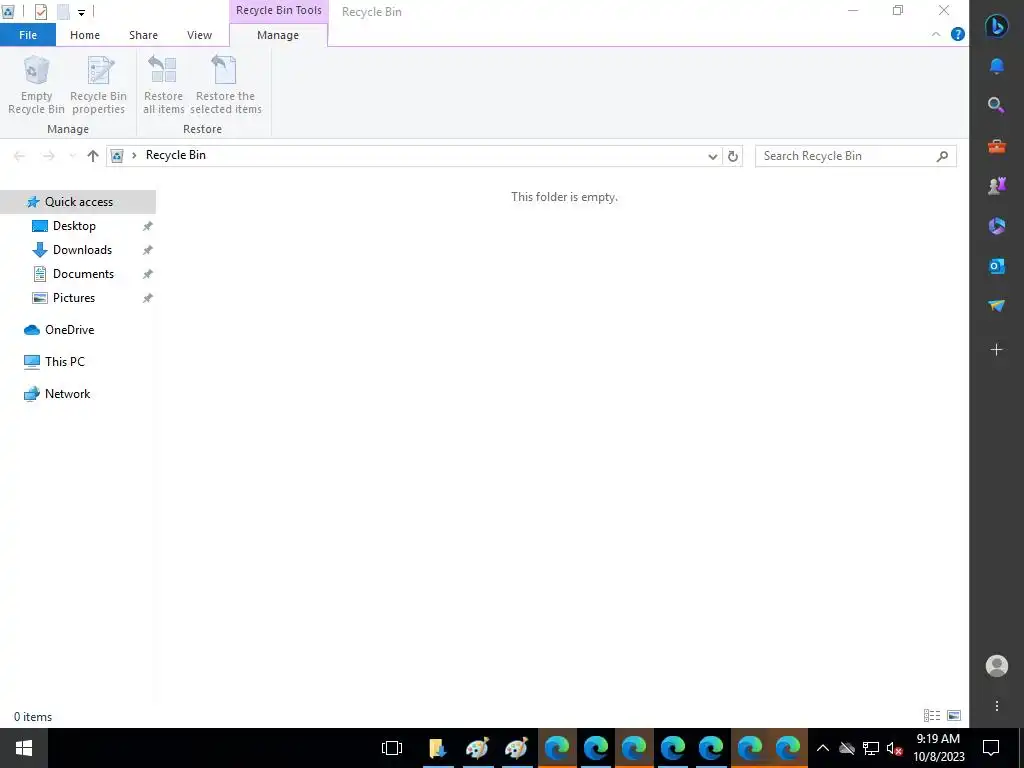Click the search magnifier icon
The width and height of the screenshot is (1024, 768).
942,156
